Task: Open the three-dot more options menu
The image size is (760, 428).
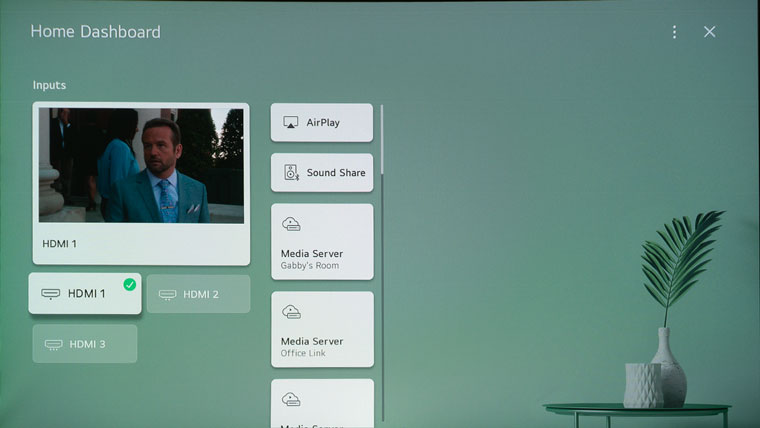Action: 674,32
